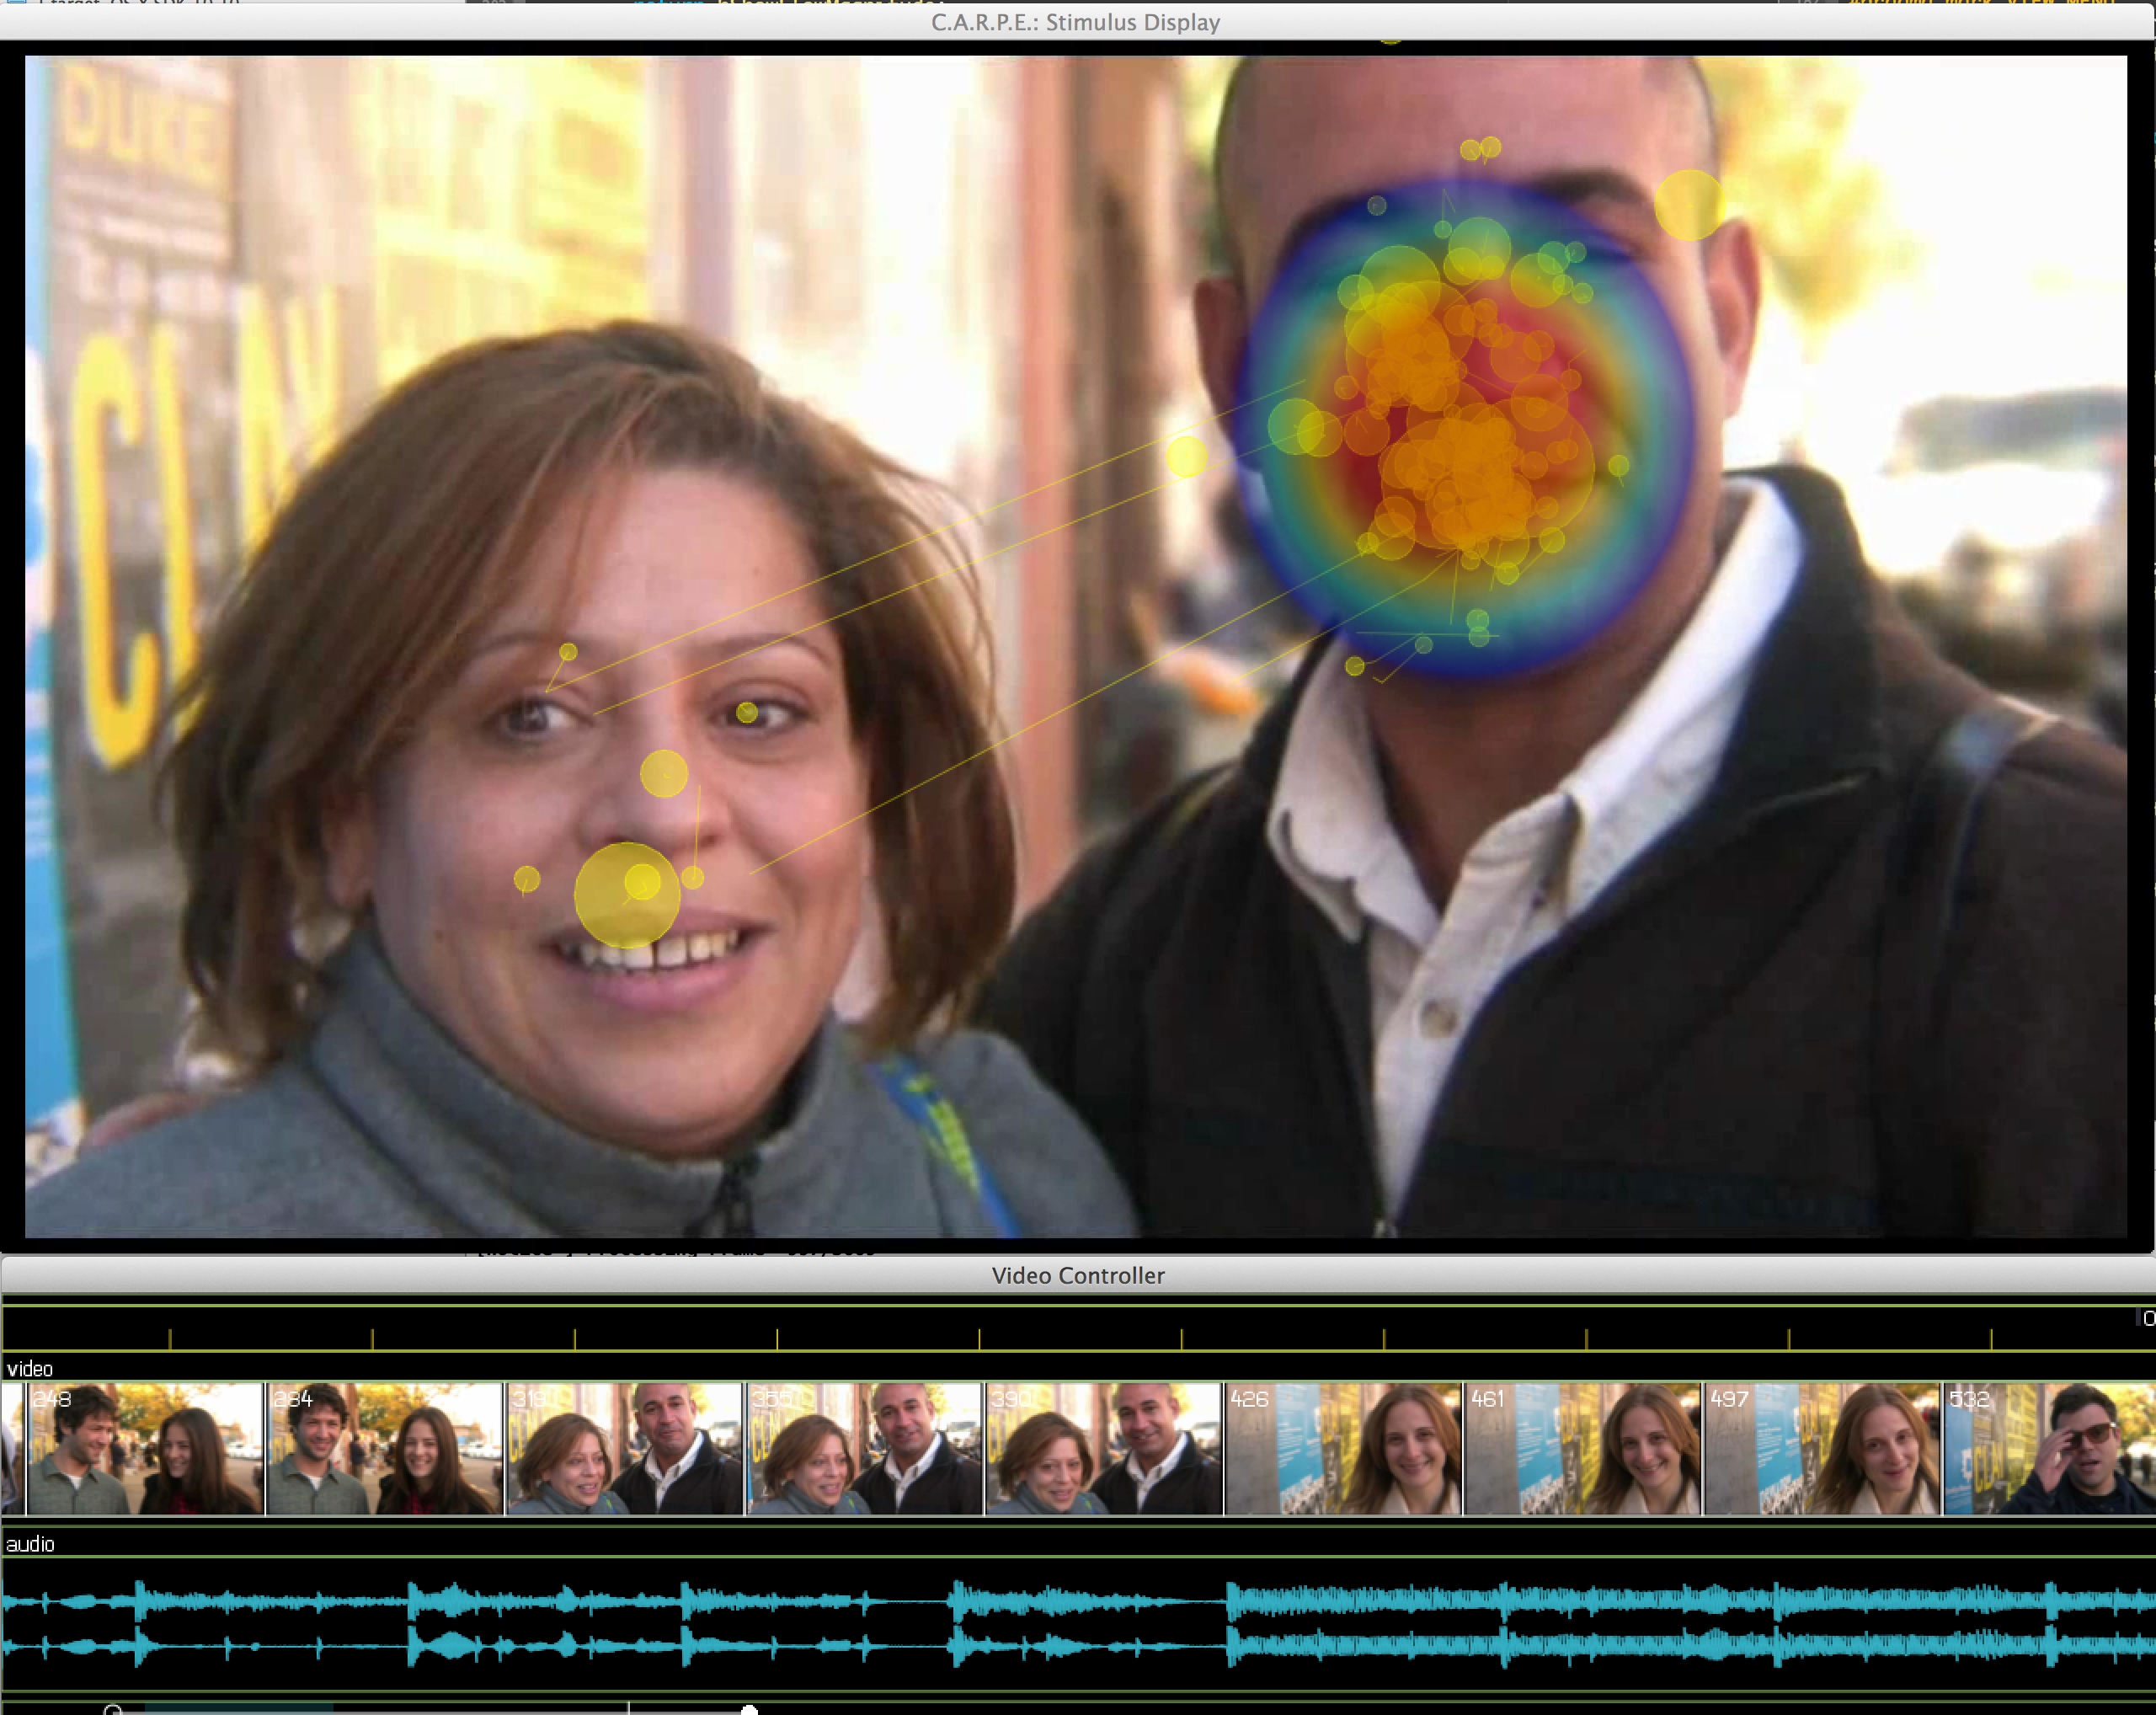Open the frame 319 thumbnail
This screenshot has height=1715, width=2156.
coord(625,1448)
